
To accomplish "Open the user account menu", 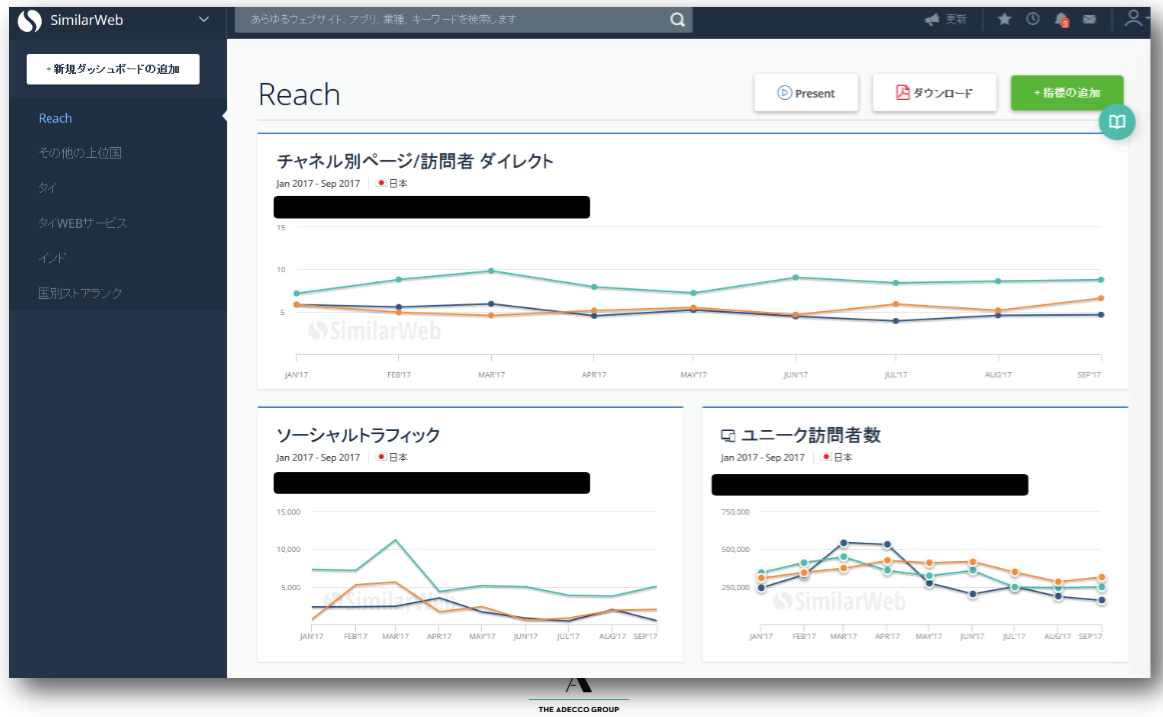I will (1135, 19).
